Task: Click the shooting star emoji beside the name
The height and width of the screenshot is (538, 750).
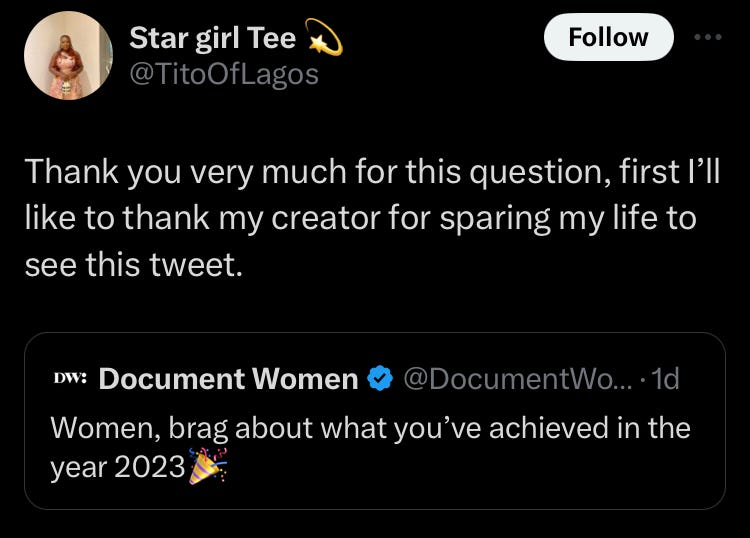Action: click(x=324, y=36)
